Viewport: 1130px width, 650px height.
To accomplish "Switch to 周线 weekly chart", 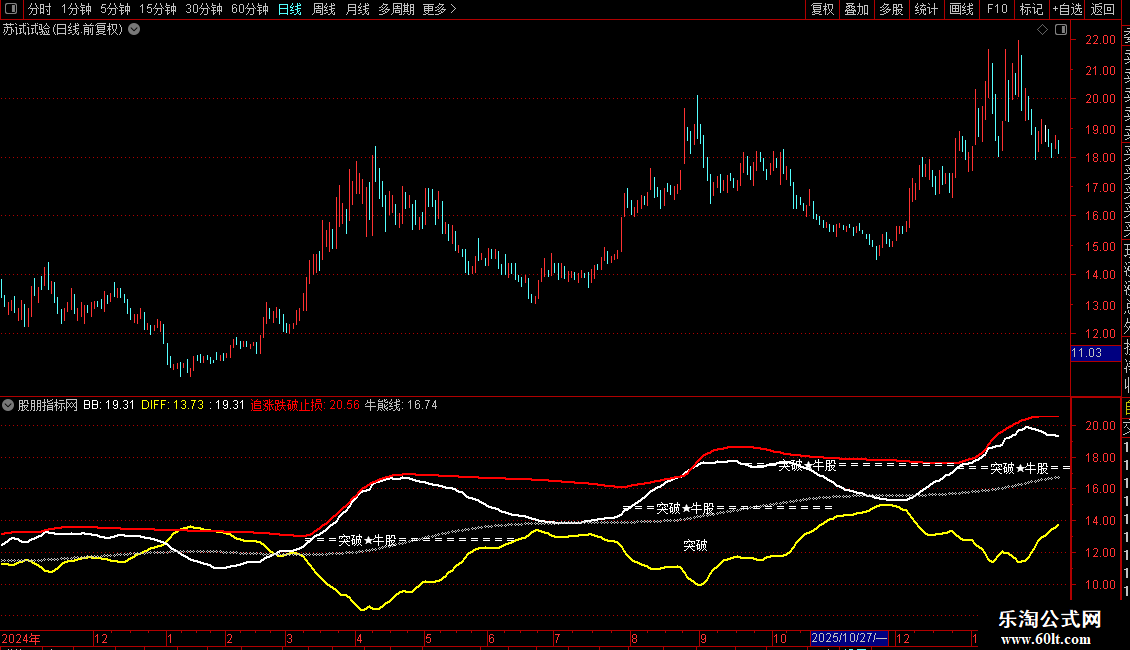I will click(x=324, y=9).
